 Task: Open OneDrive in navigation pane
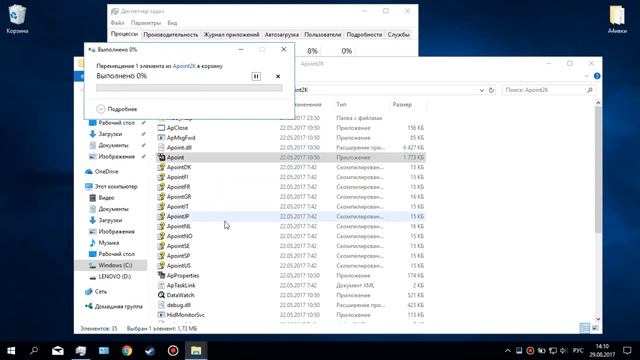coord(106,171)
